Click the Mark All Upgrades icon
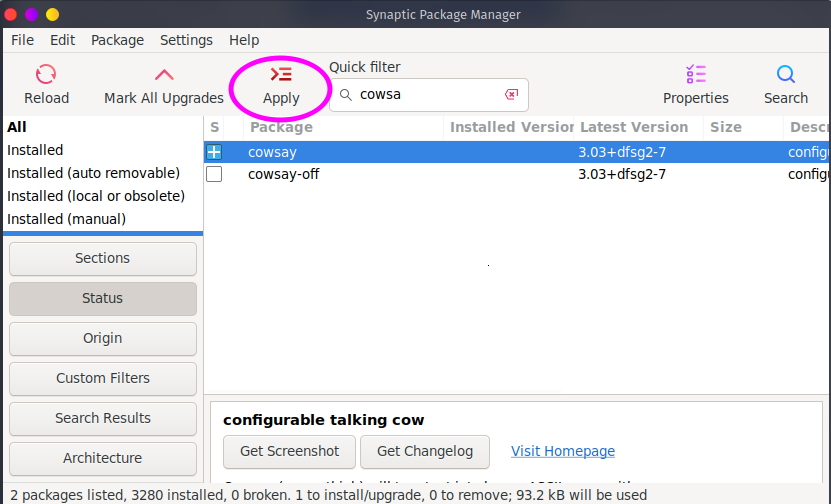 (x=164, y=75)
